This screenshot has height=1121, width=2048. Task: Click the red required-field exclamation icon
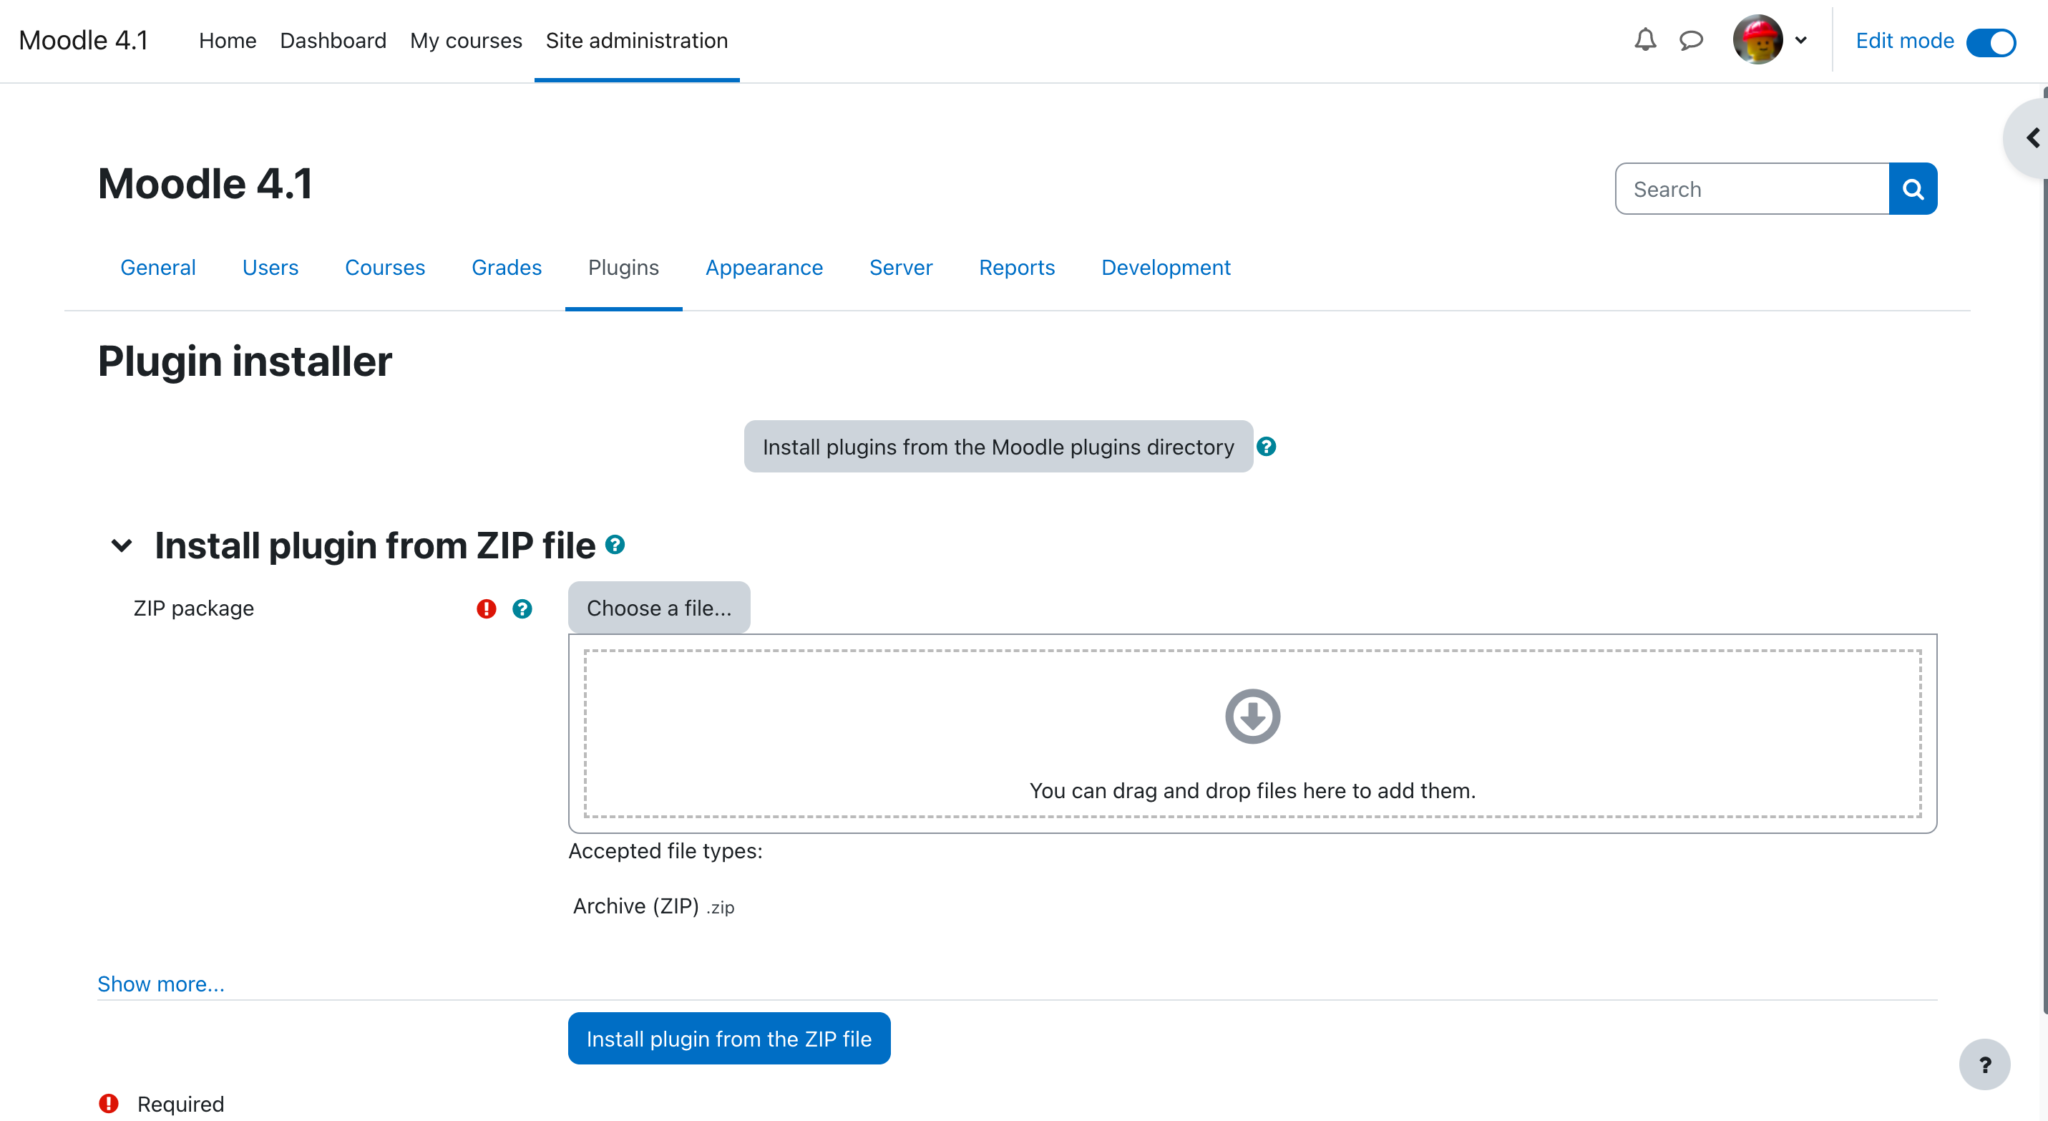pos(485,608)
